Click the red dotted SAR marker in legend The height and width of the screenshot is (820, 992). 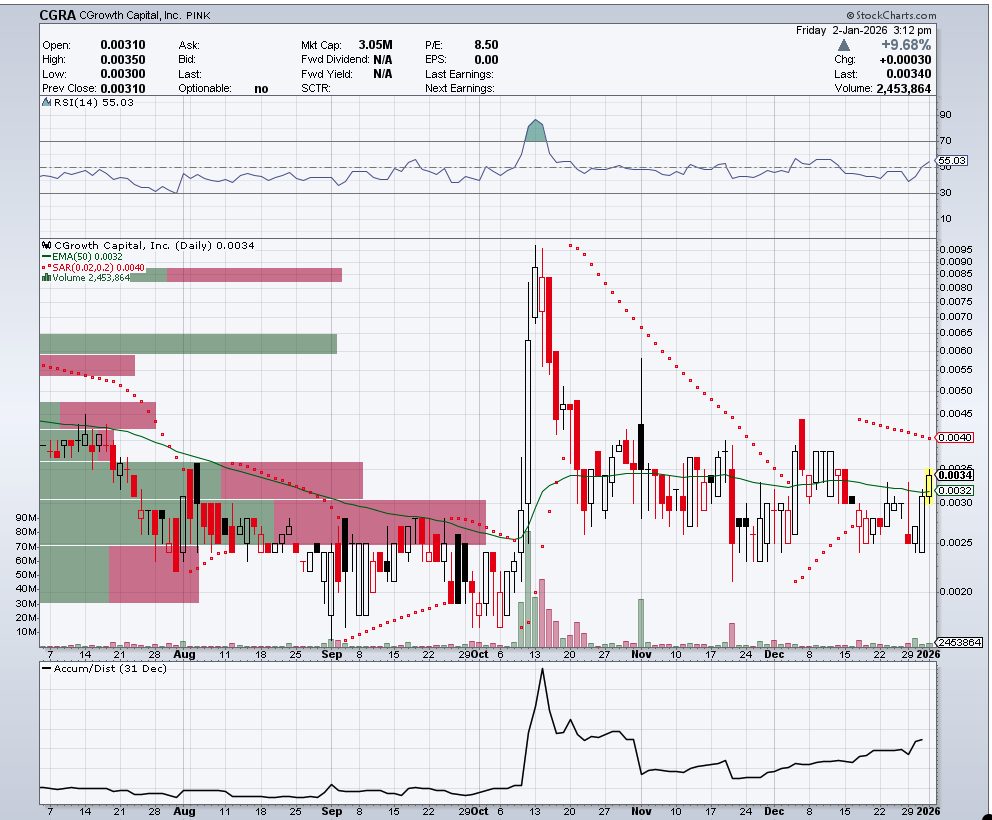click(x=46, y=267)
